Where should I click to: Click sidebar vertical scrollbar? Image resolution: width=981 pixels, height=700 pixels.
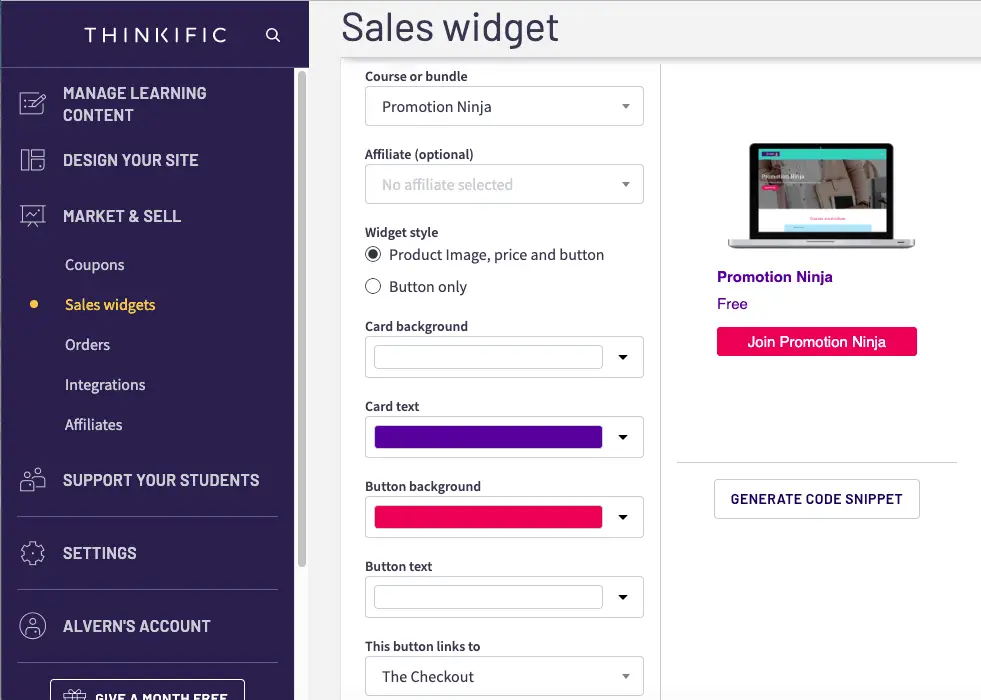click(x=302, y=319)
